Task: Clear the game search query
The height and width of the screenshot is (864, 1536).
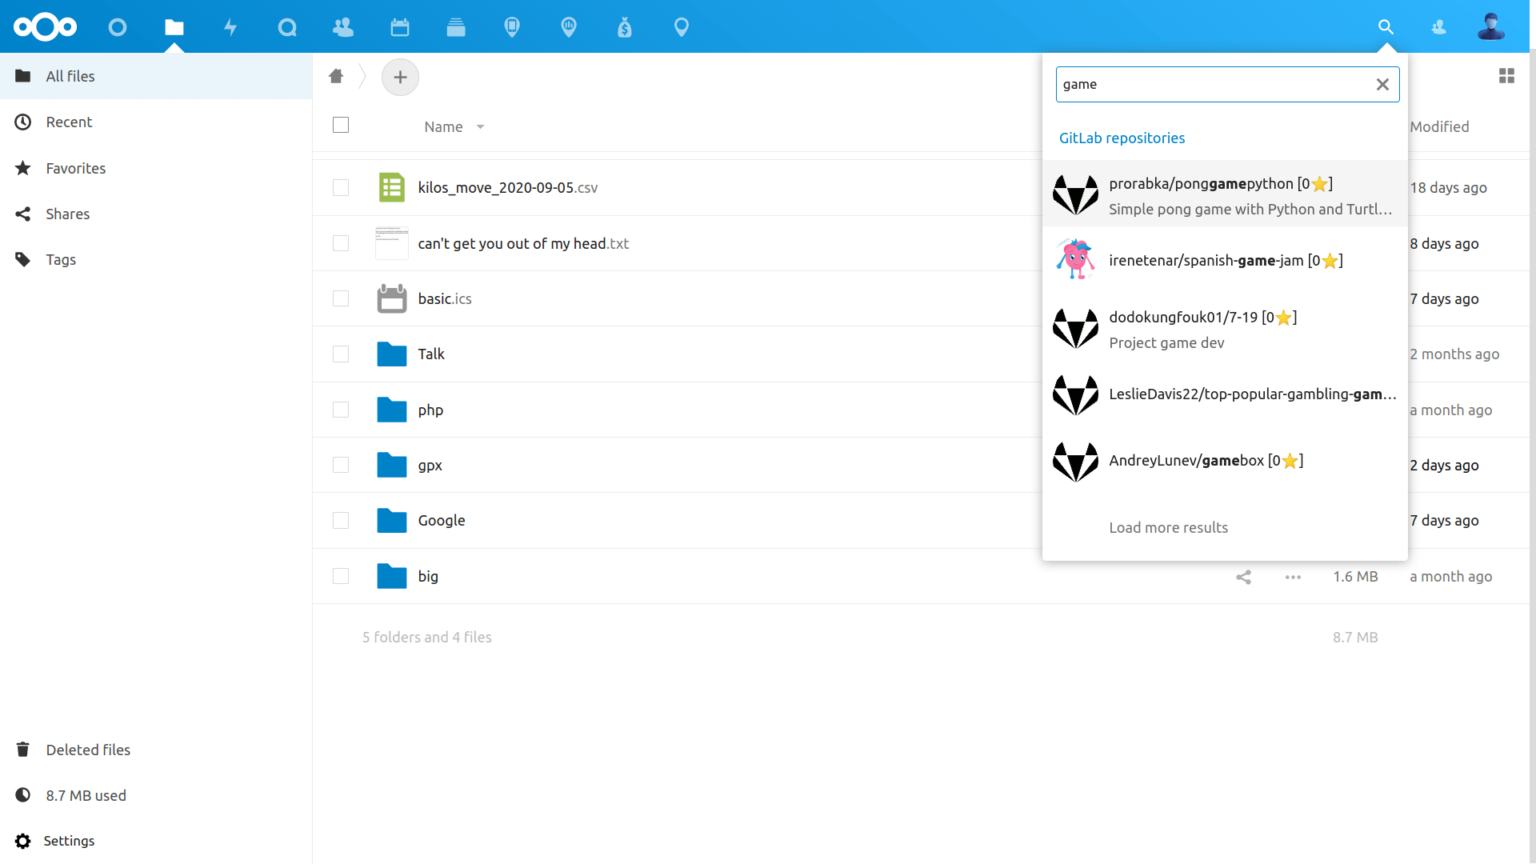Action: (x=1382, y=84)
